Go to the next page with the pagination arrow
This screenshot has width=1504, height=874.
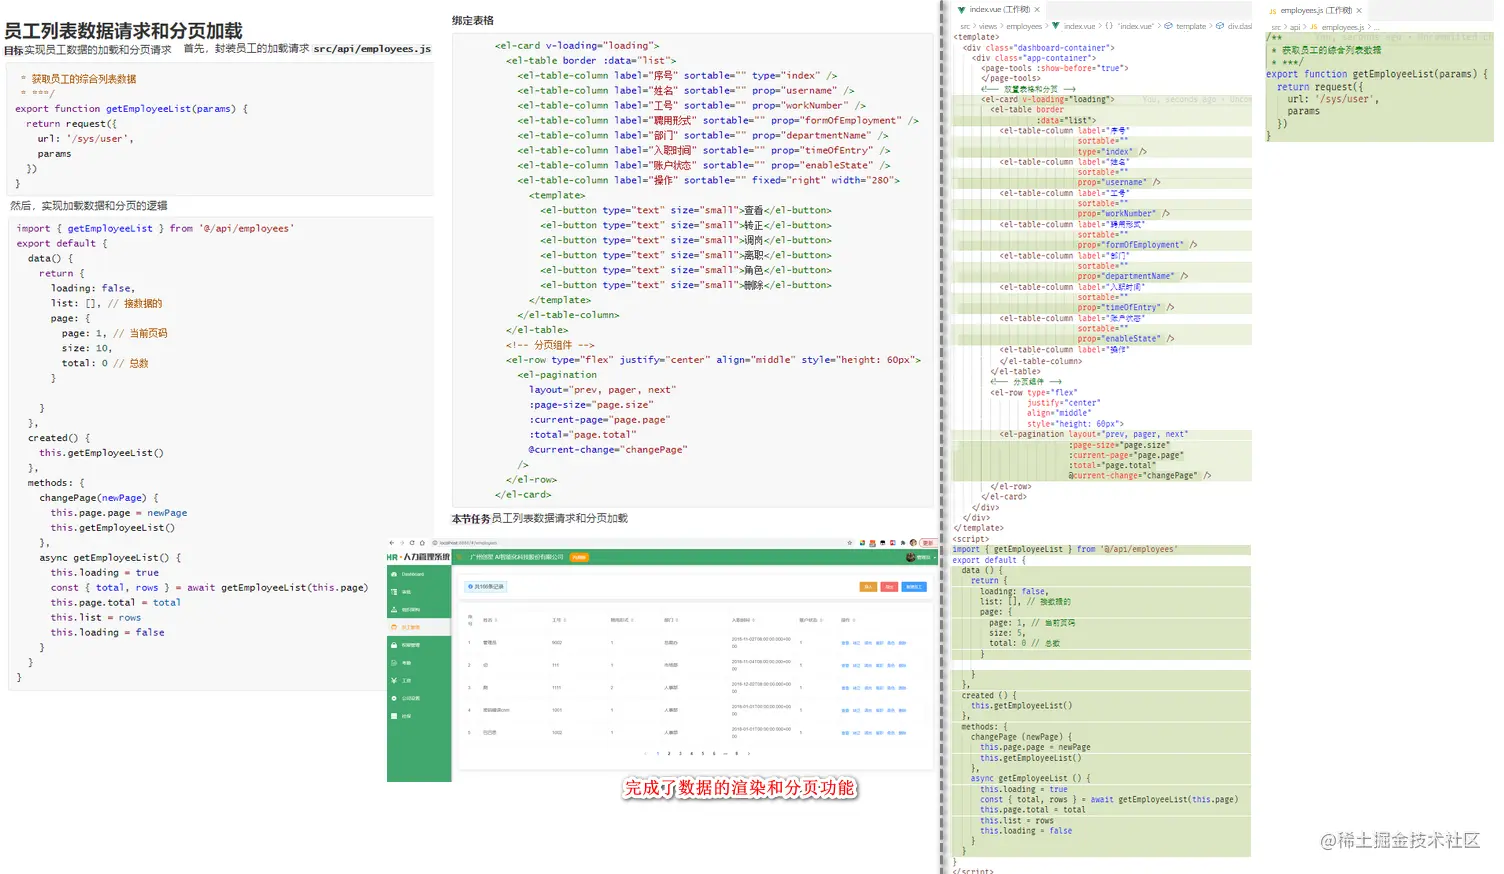(x=749, y=754)
